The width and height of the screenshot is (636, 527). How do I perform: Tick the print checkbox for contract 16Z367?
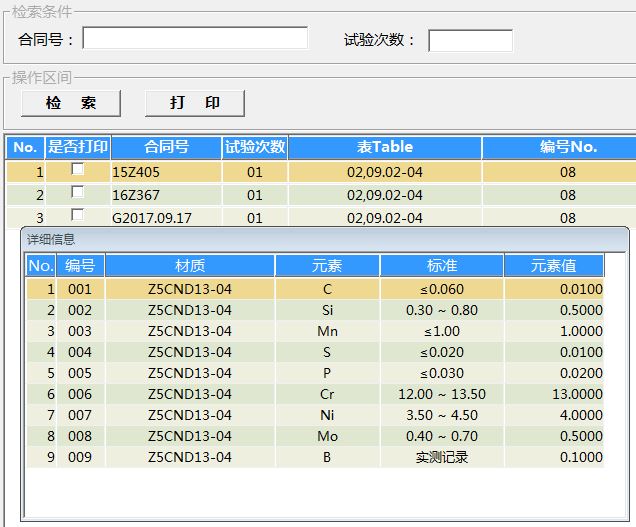77,193
